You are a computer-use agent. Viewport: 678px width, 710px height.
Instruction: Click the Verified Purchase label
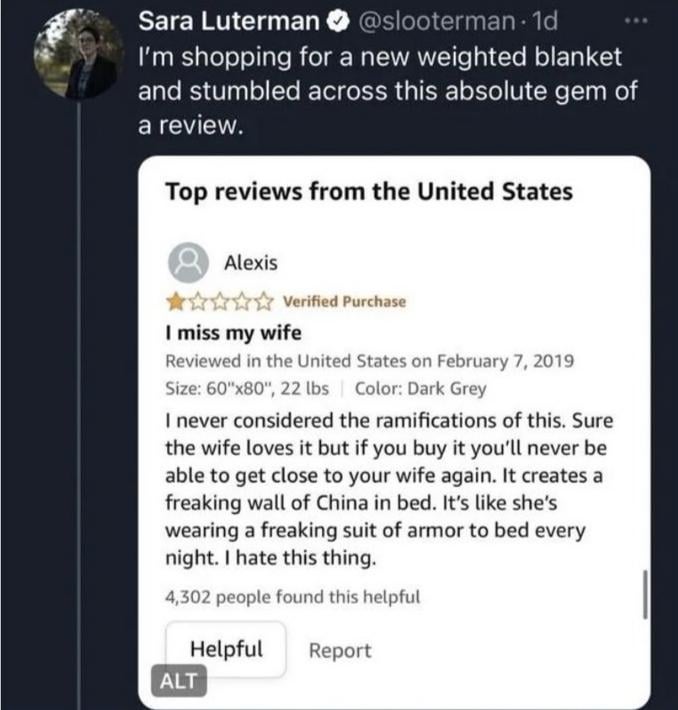tap(344, 302)
